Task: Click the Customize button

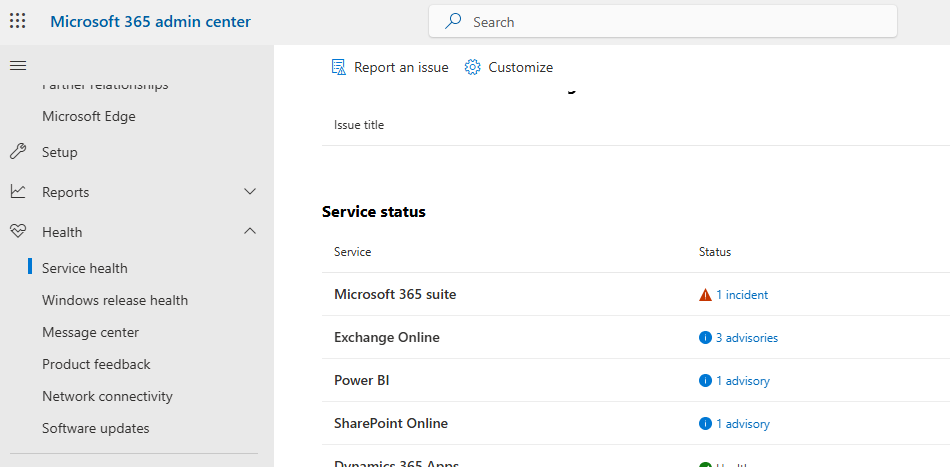Action: click(508, 67)
